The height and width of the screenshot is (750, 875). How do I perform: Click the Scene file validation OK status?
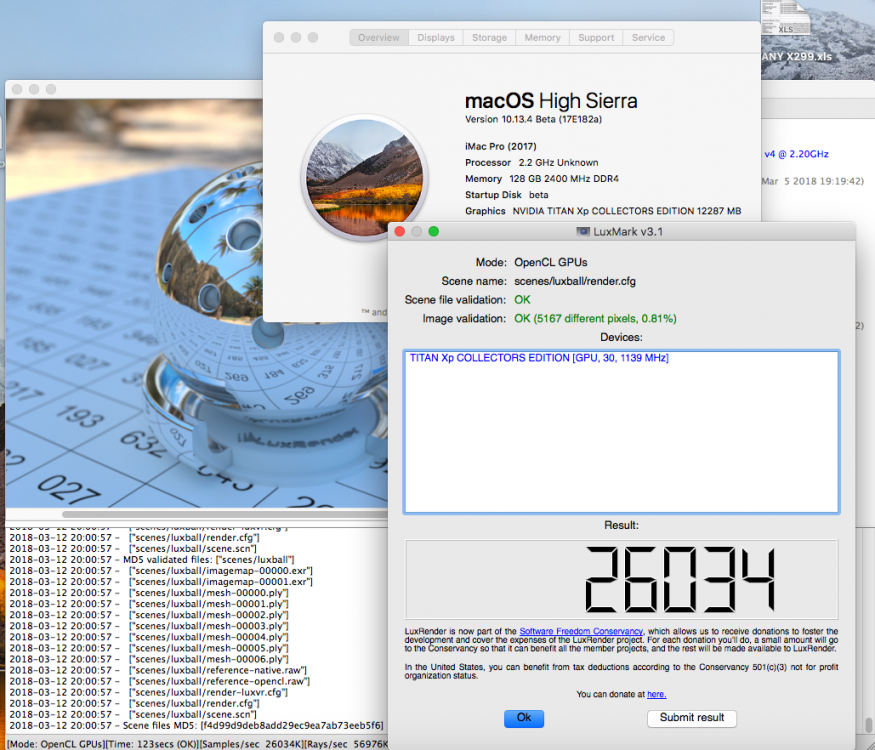(522, 300)
